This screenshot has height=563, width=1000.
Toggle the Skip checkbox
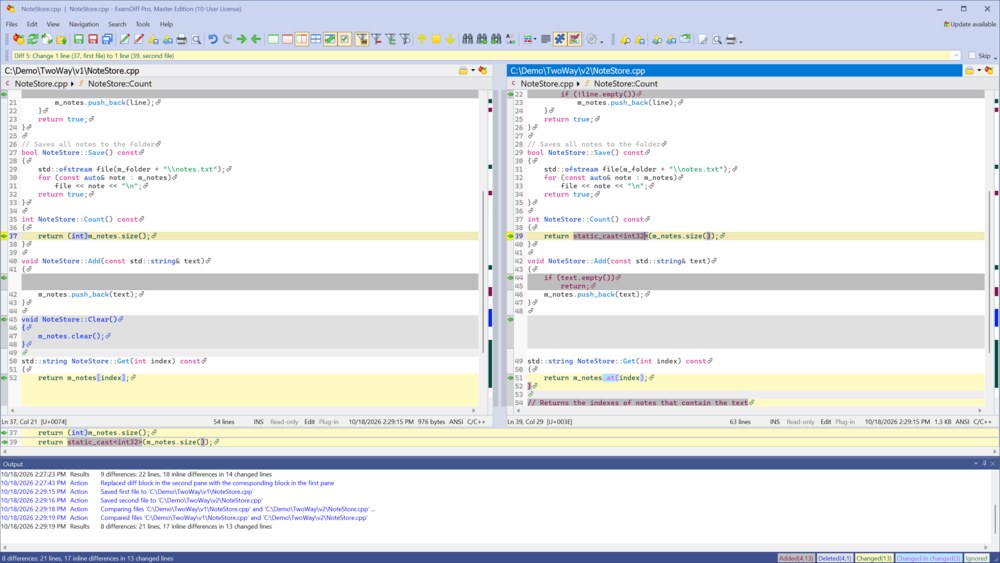tap(972, 55)
